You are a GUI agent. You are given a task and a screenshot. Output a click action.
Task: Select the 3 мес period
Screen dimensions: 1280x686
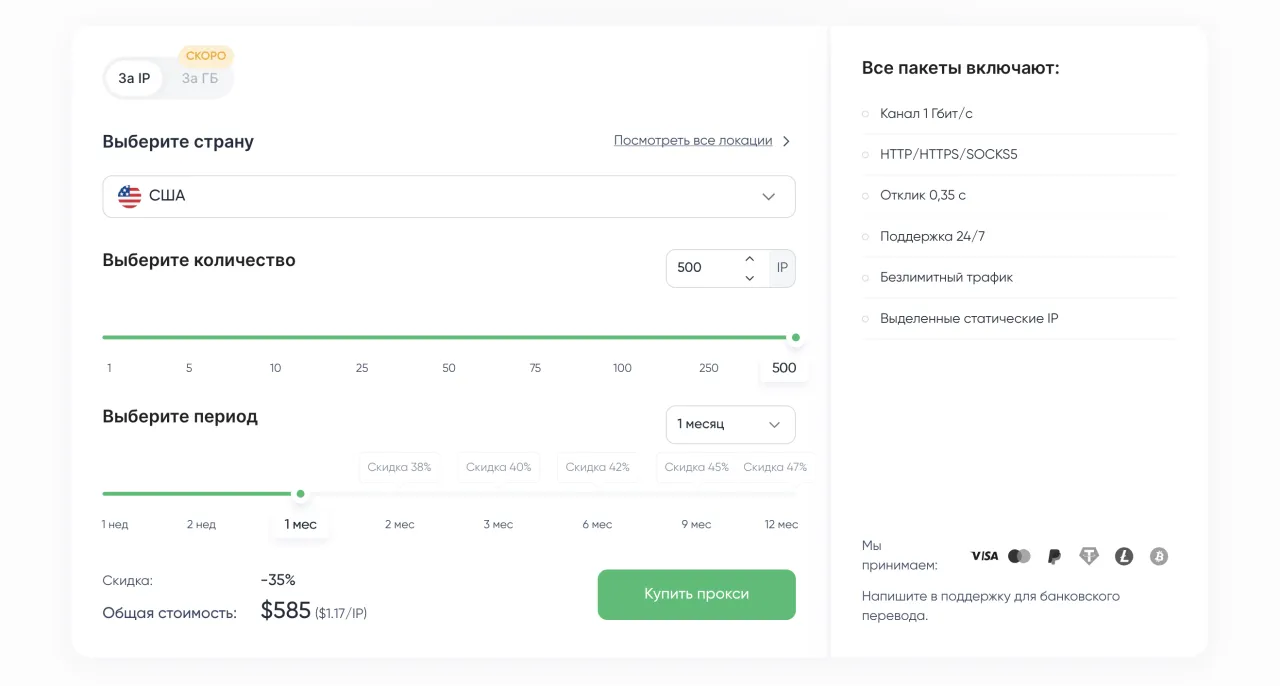pyautogui.click(x=498, y=524)
